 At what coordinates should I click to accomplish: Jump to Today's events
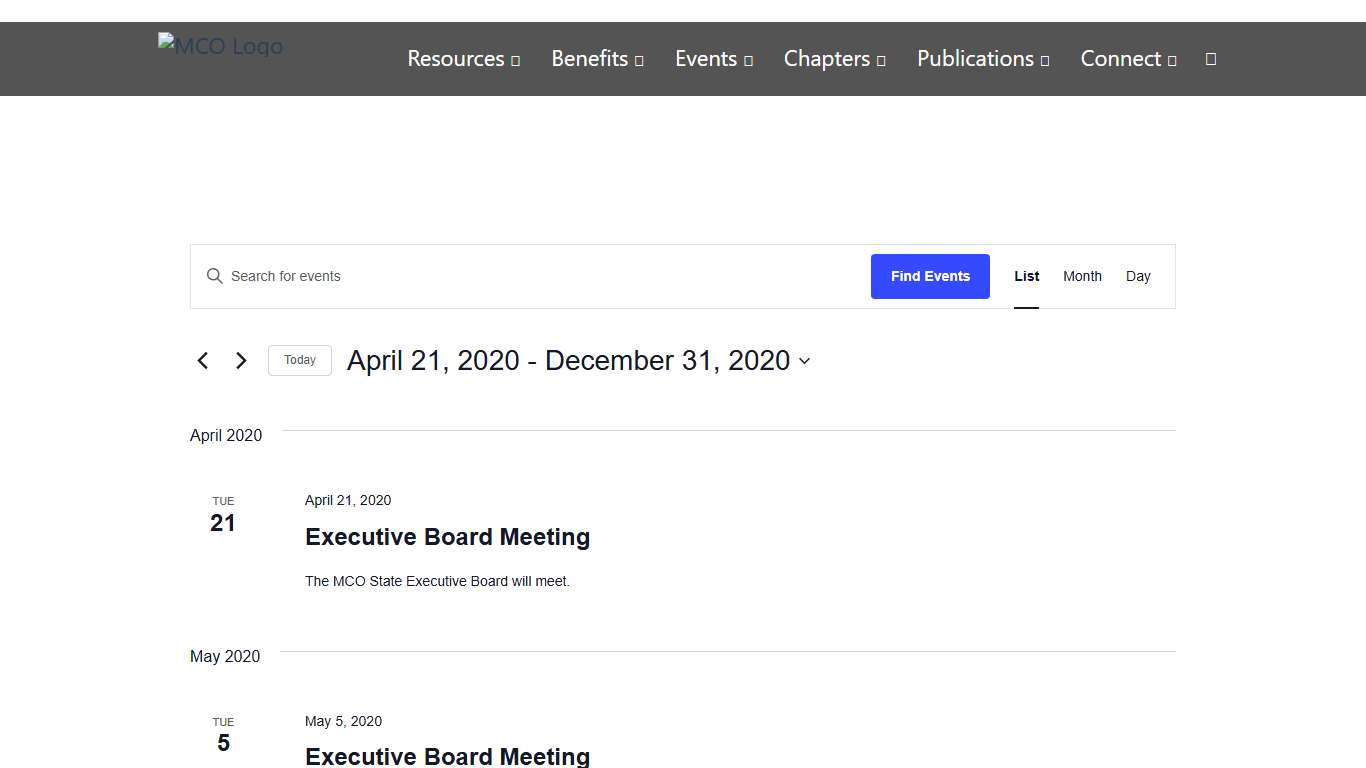(x=300, y=361)
